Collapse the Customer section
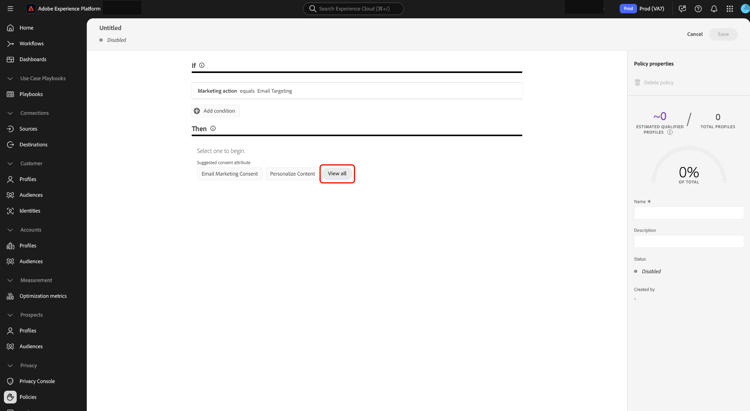 click(x=10, y=164)
